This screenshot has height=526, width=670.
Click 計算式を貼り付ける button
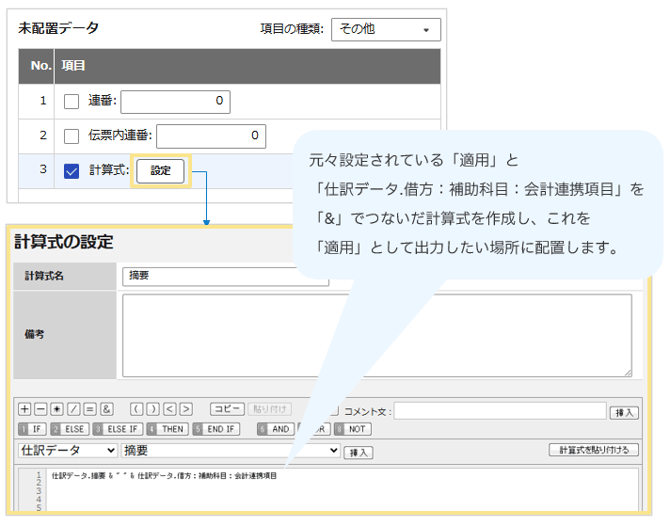pyautogui.click(x=594, y=450)
